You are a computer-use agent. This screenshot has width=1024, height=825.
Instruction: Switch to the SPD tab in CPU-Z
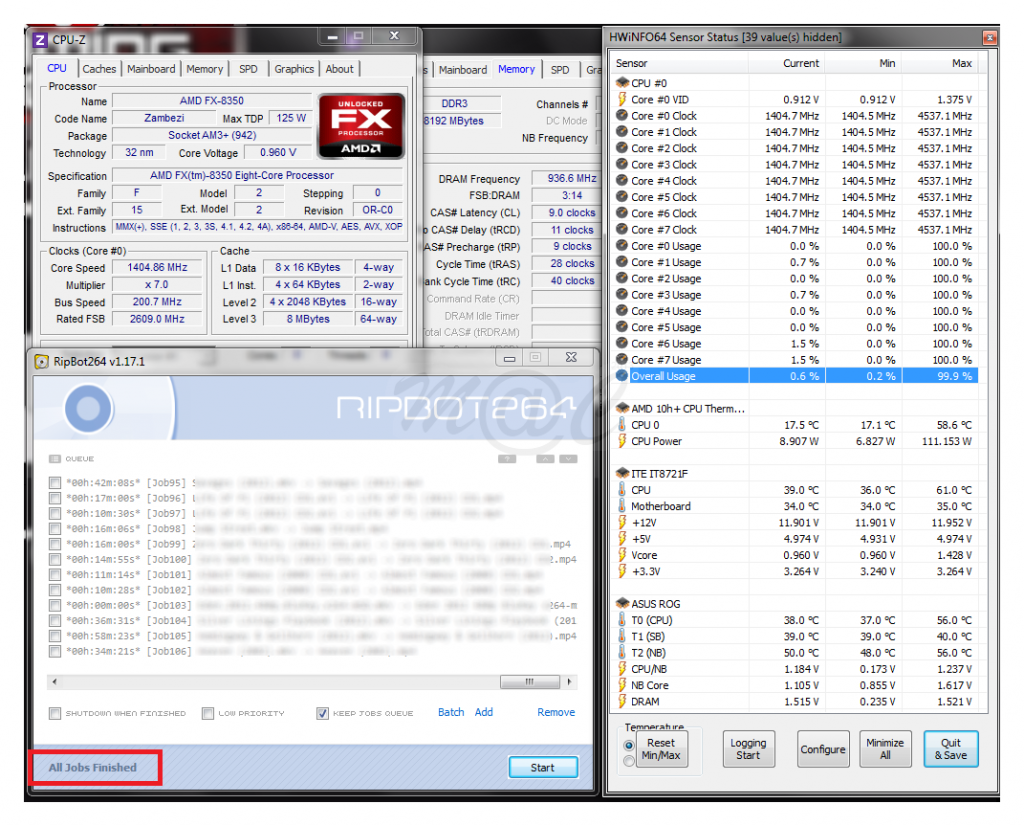247,69
